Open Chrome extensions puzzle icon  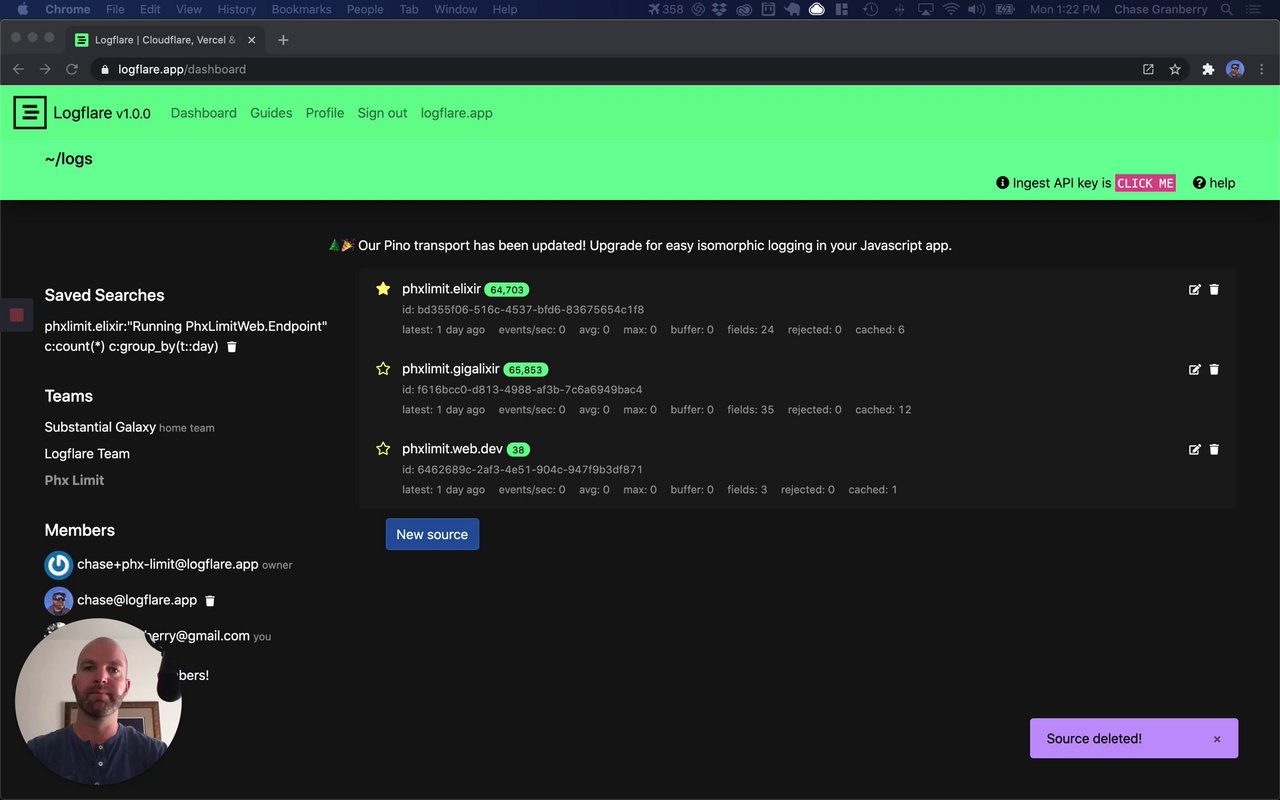pyautogui.click(x=1208, y=69)
